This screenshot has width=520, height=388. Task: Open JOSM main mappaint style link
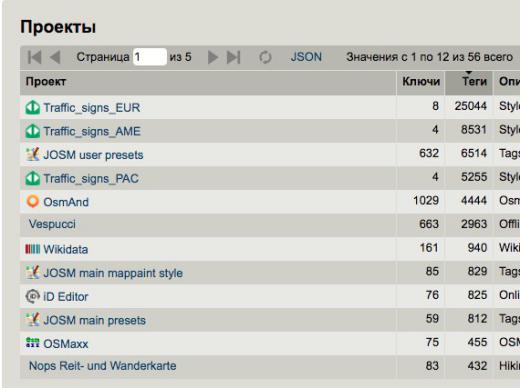pyautogui.click(x=113, y=273)
